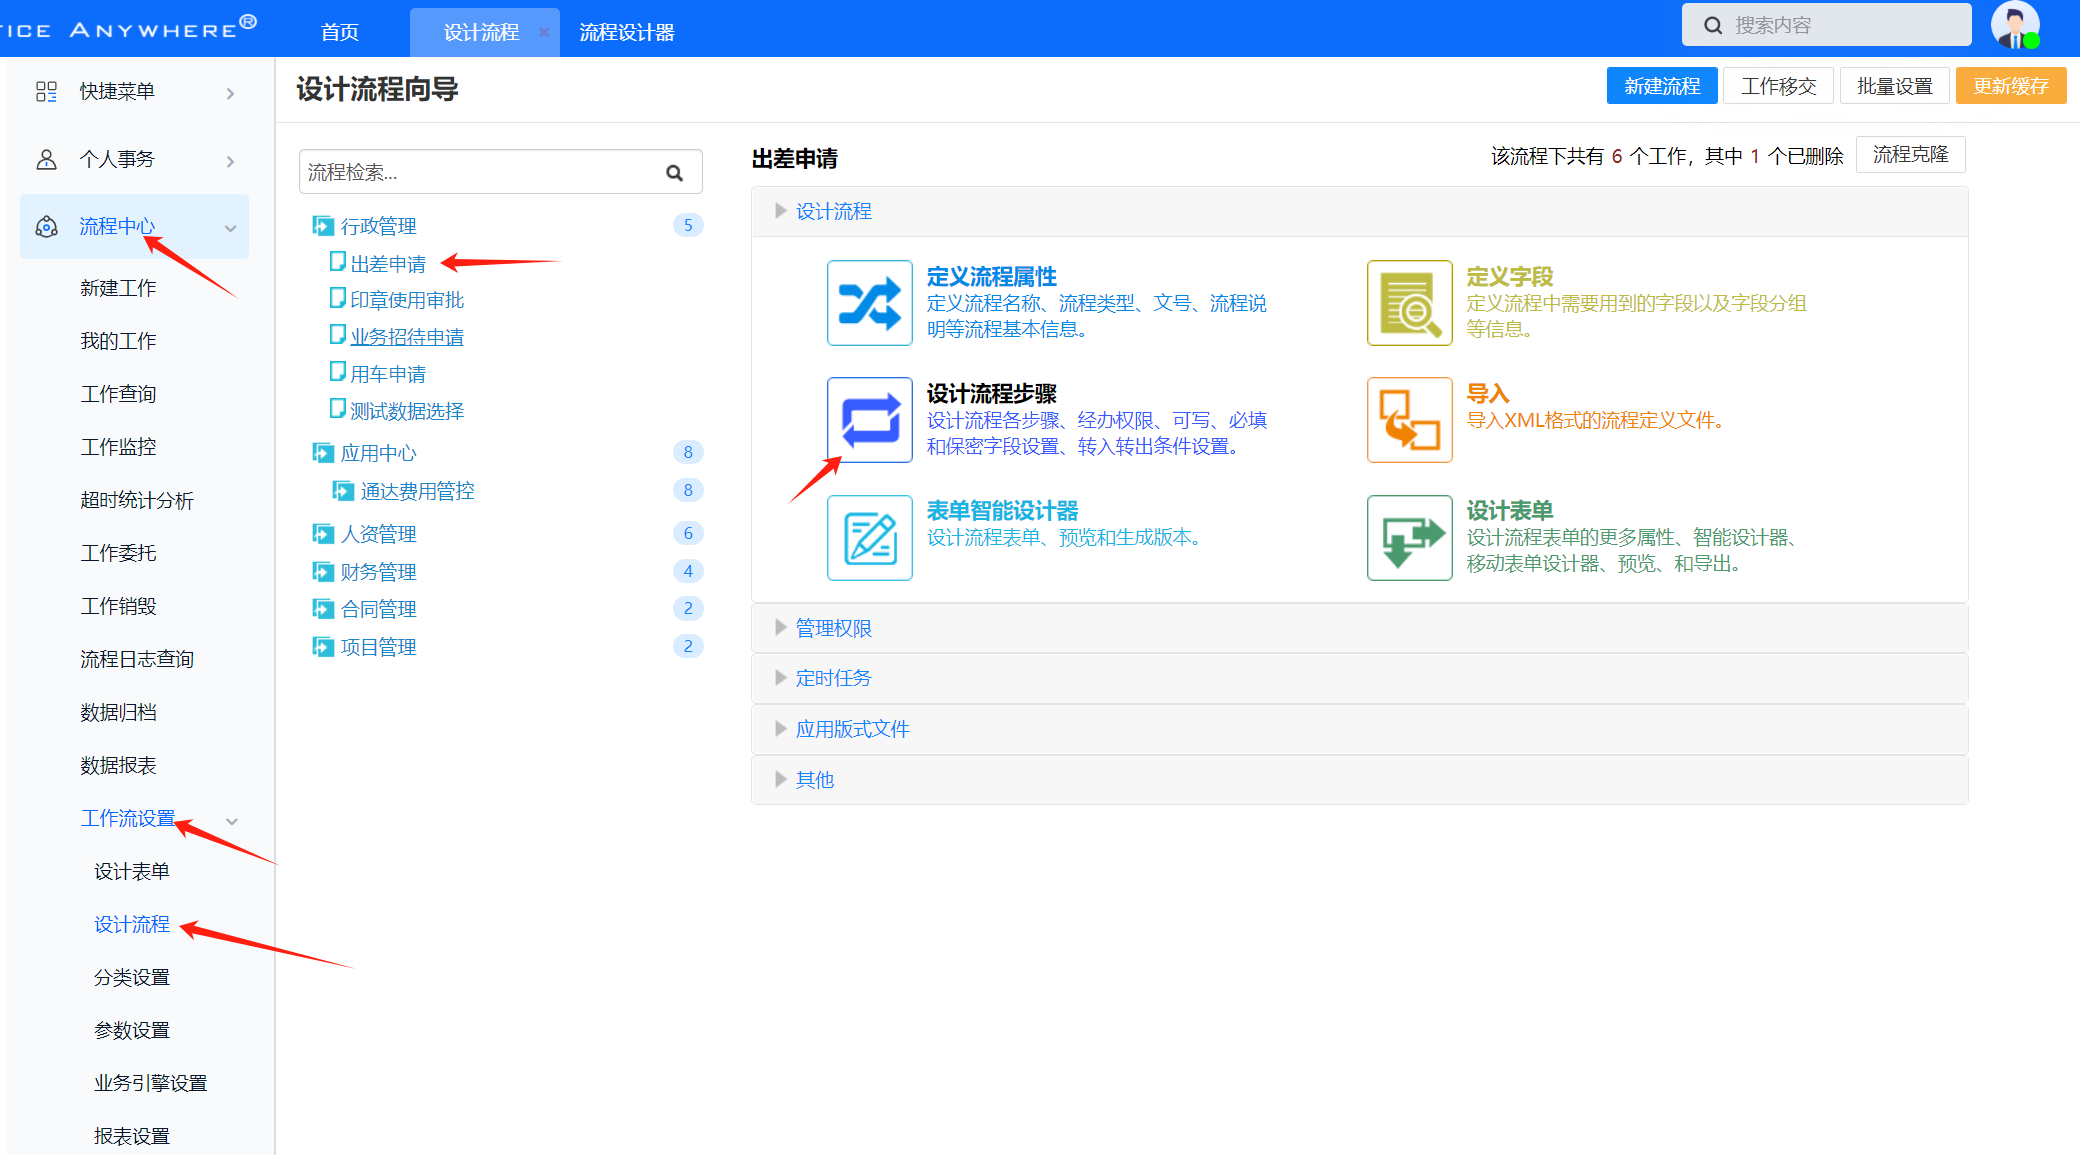Open the 设计表单 green arrow icon
The width and height of the screenshot is (2080, 1155).
pos(1409,538)
